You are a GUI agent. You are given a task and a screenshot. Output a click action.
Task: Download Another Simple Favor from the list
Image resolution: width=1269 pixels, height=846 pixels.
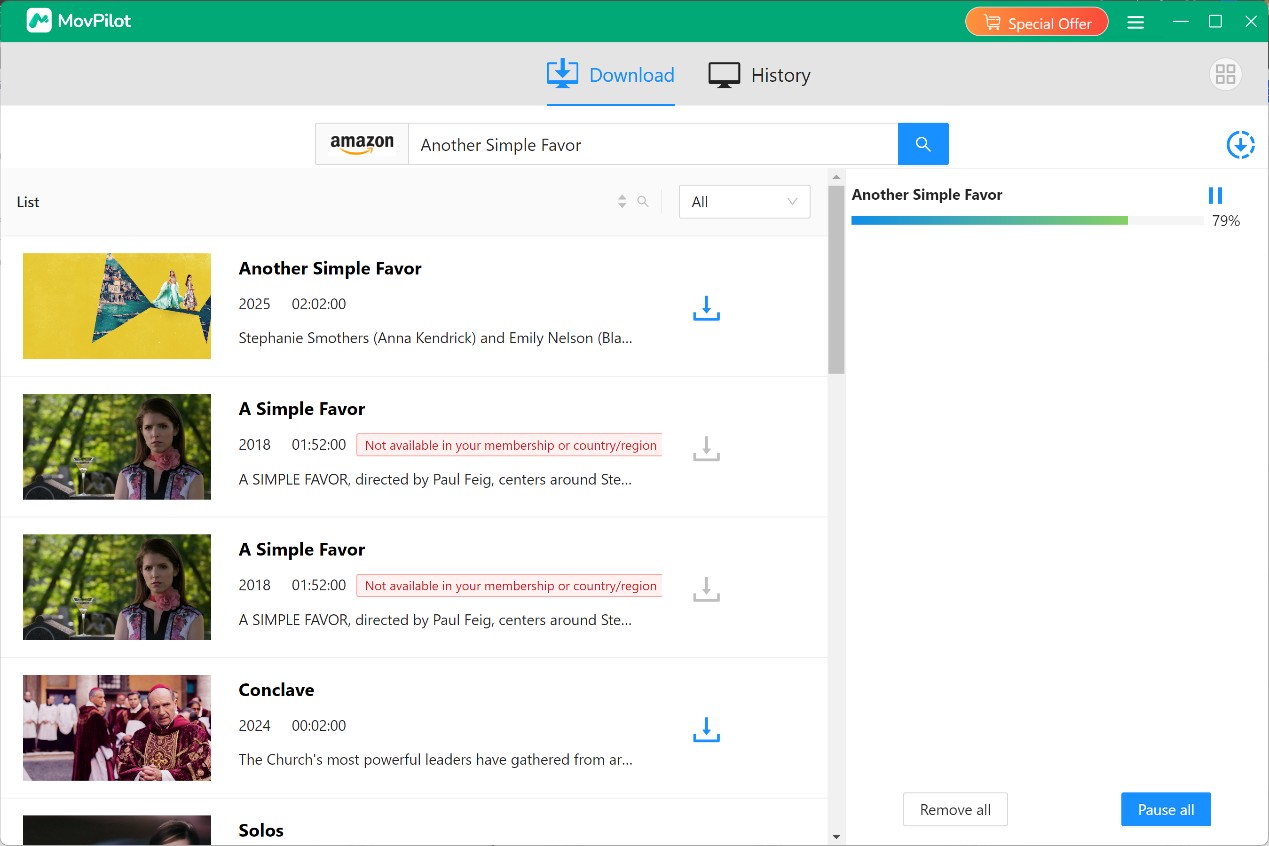pos(706,308)
